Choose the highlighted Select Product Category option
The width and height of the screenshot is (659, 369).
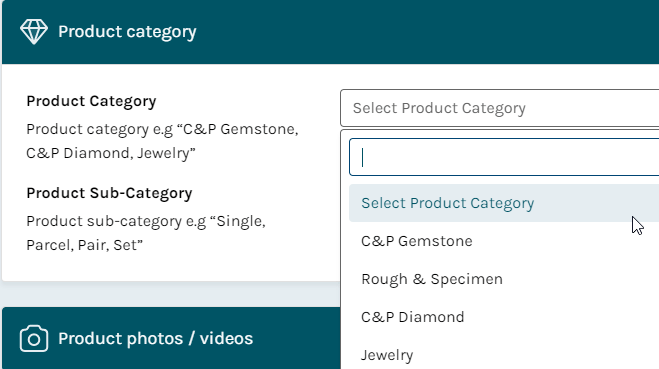504,203
